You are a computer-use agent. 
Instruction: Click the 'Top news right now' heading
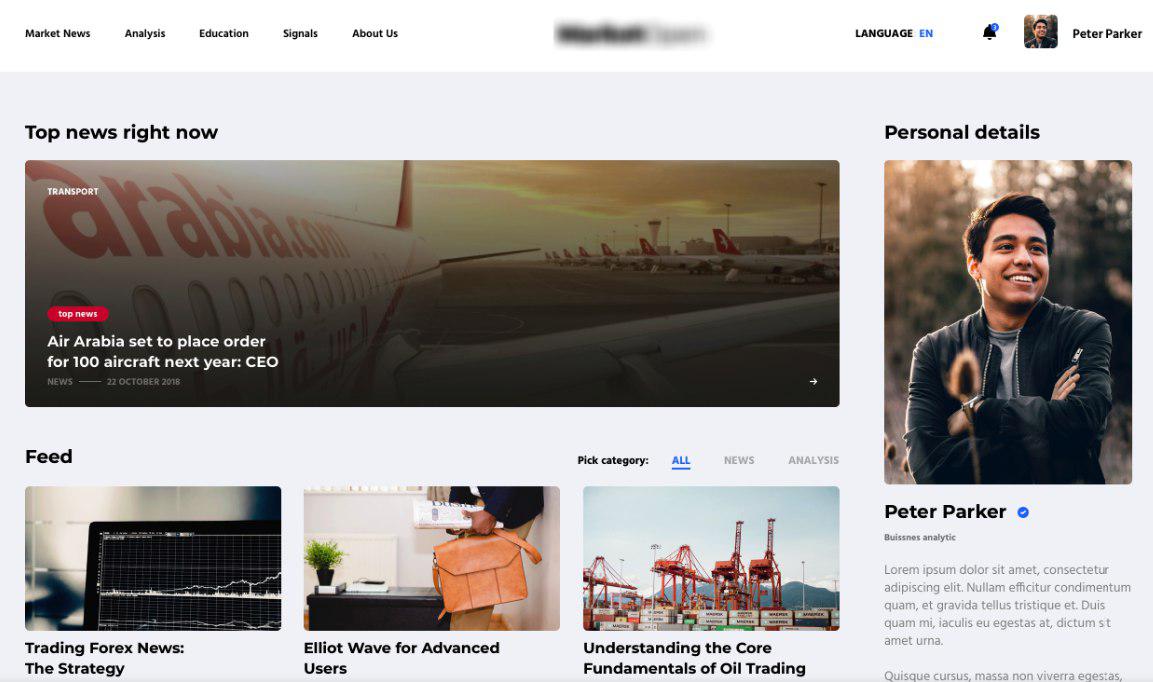coord(121,132)
